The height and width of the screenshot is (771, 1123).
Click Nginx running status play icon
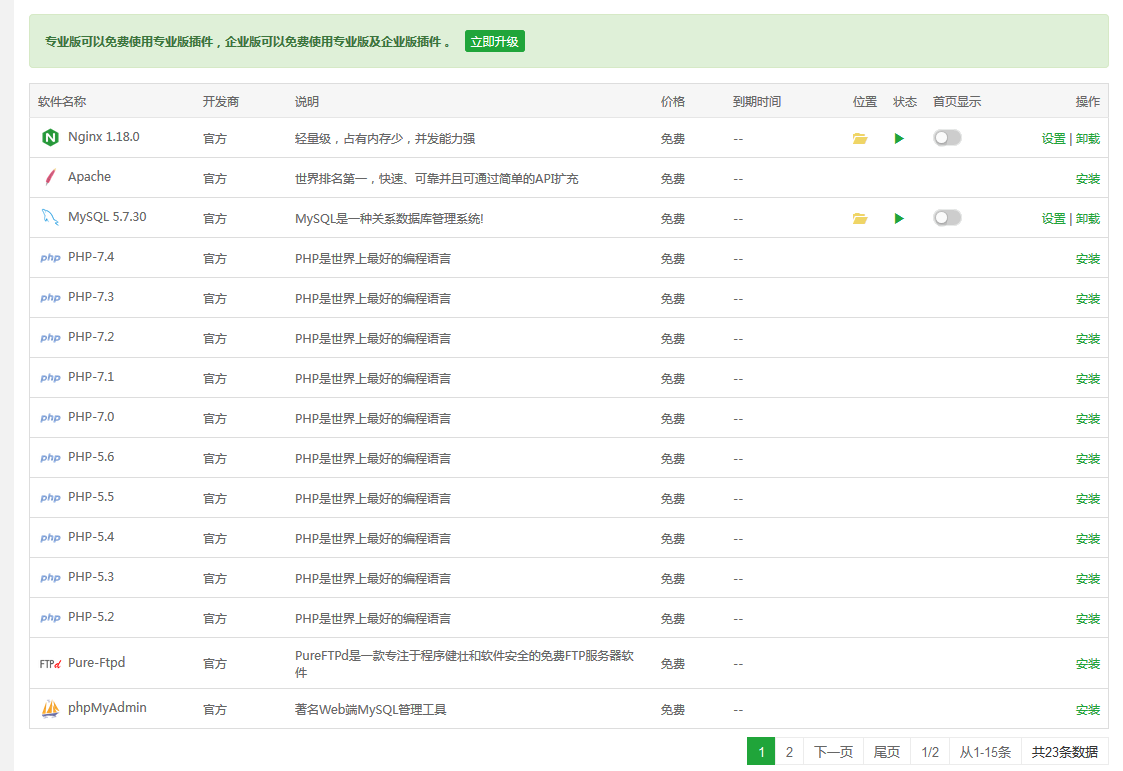[899, 138]
